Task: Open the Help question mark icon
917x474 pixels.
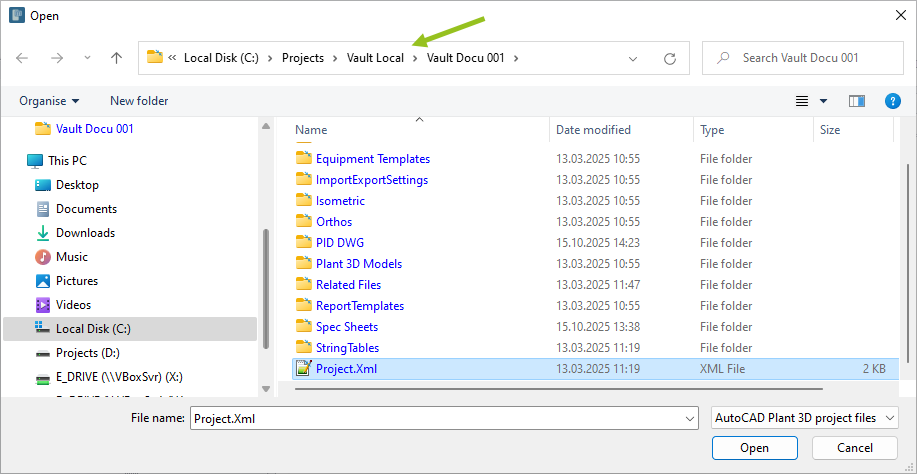Action: pyautogui.click(x=893, y=101)
